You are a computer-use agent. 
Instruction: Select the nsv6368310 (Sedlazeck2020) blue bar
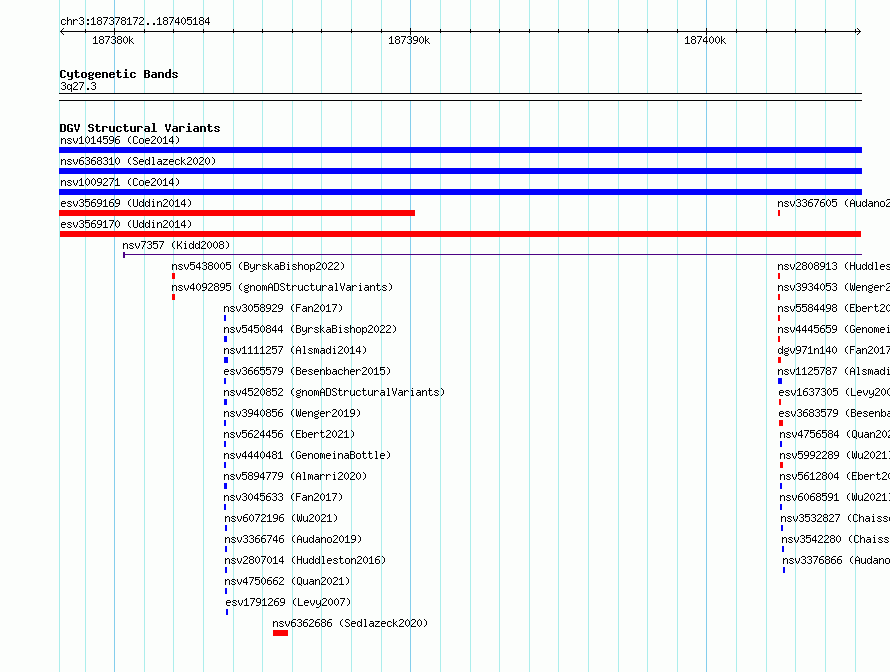(460, 171)
